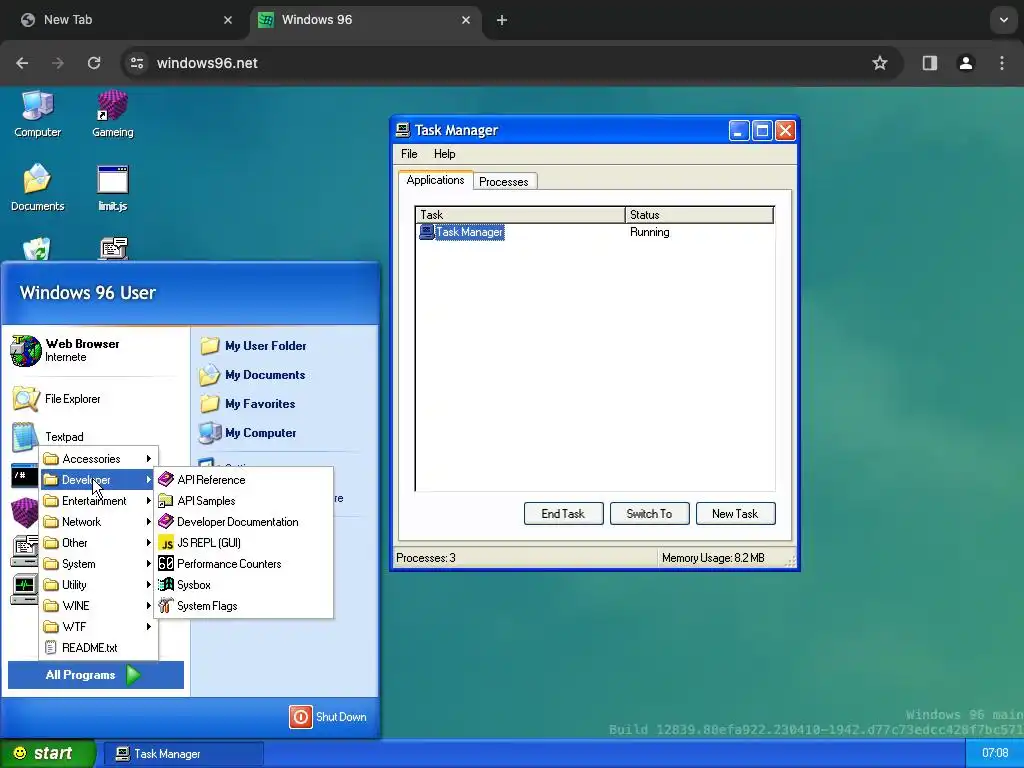The image size is (1024, 768).
Task: Switch to the New Tab browser tab
Action: tap(124, 20)
